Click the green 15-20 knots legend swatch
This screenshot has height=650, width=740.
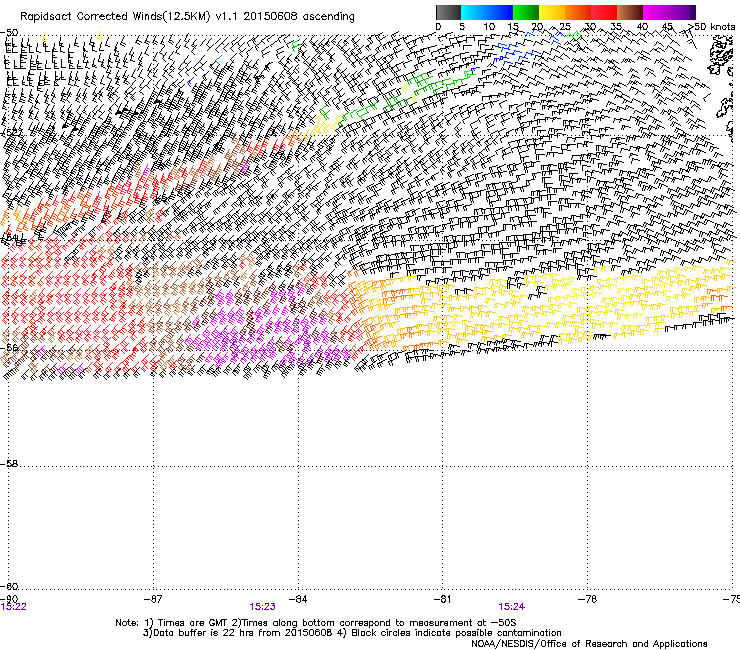[x=526, y=12]
